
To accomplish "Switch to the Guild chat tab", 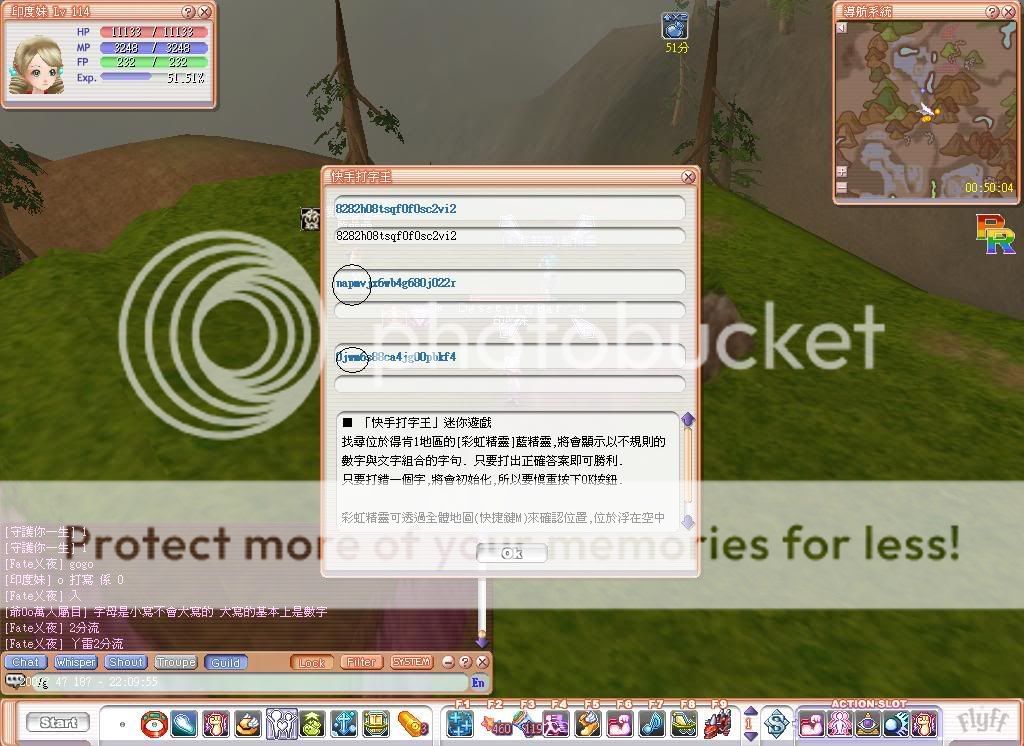I will tap(225, 662).
